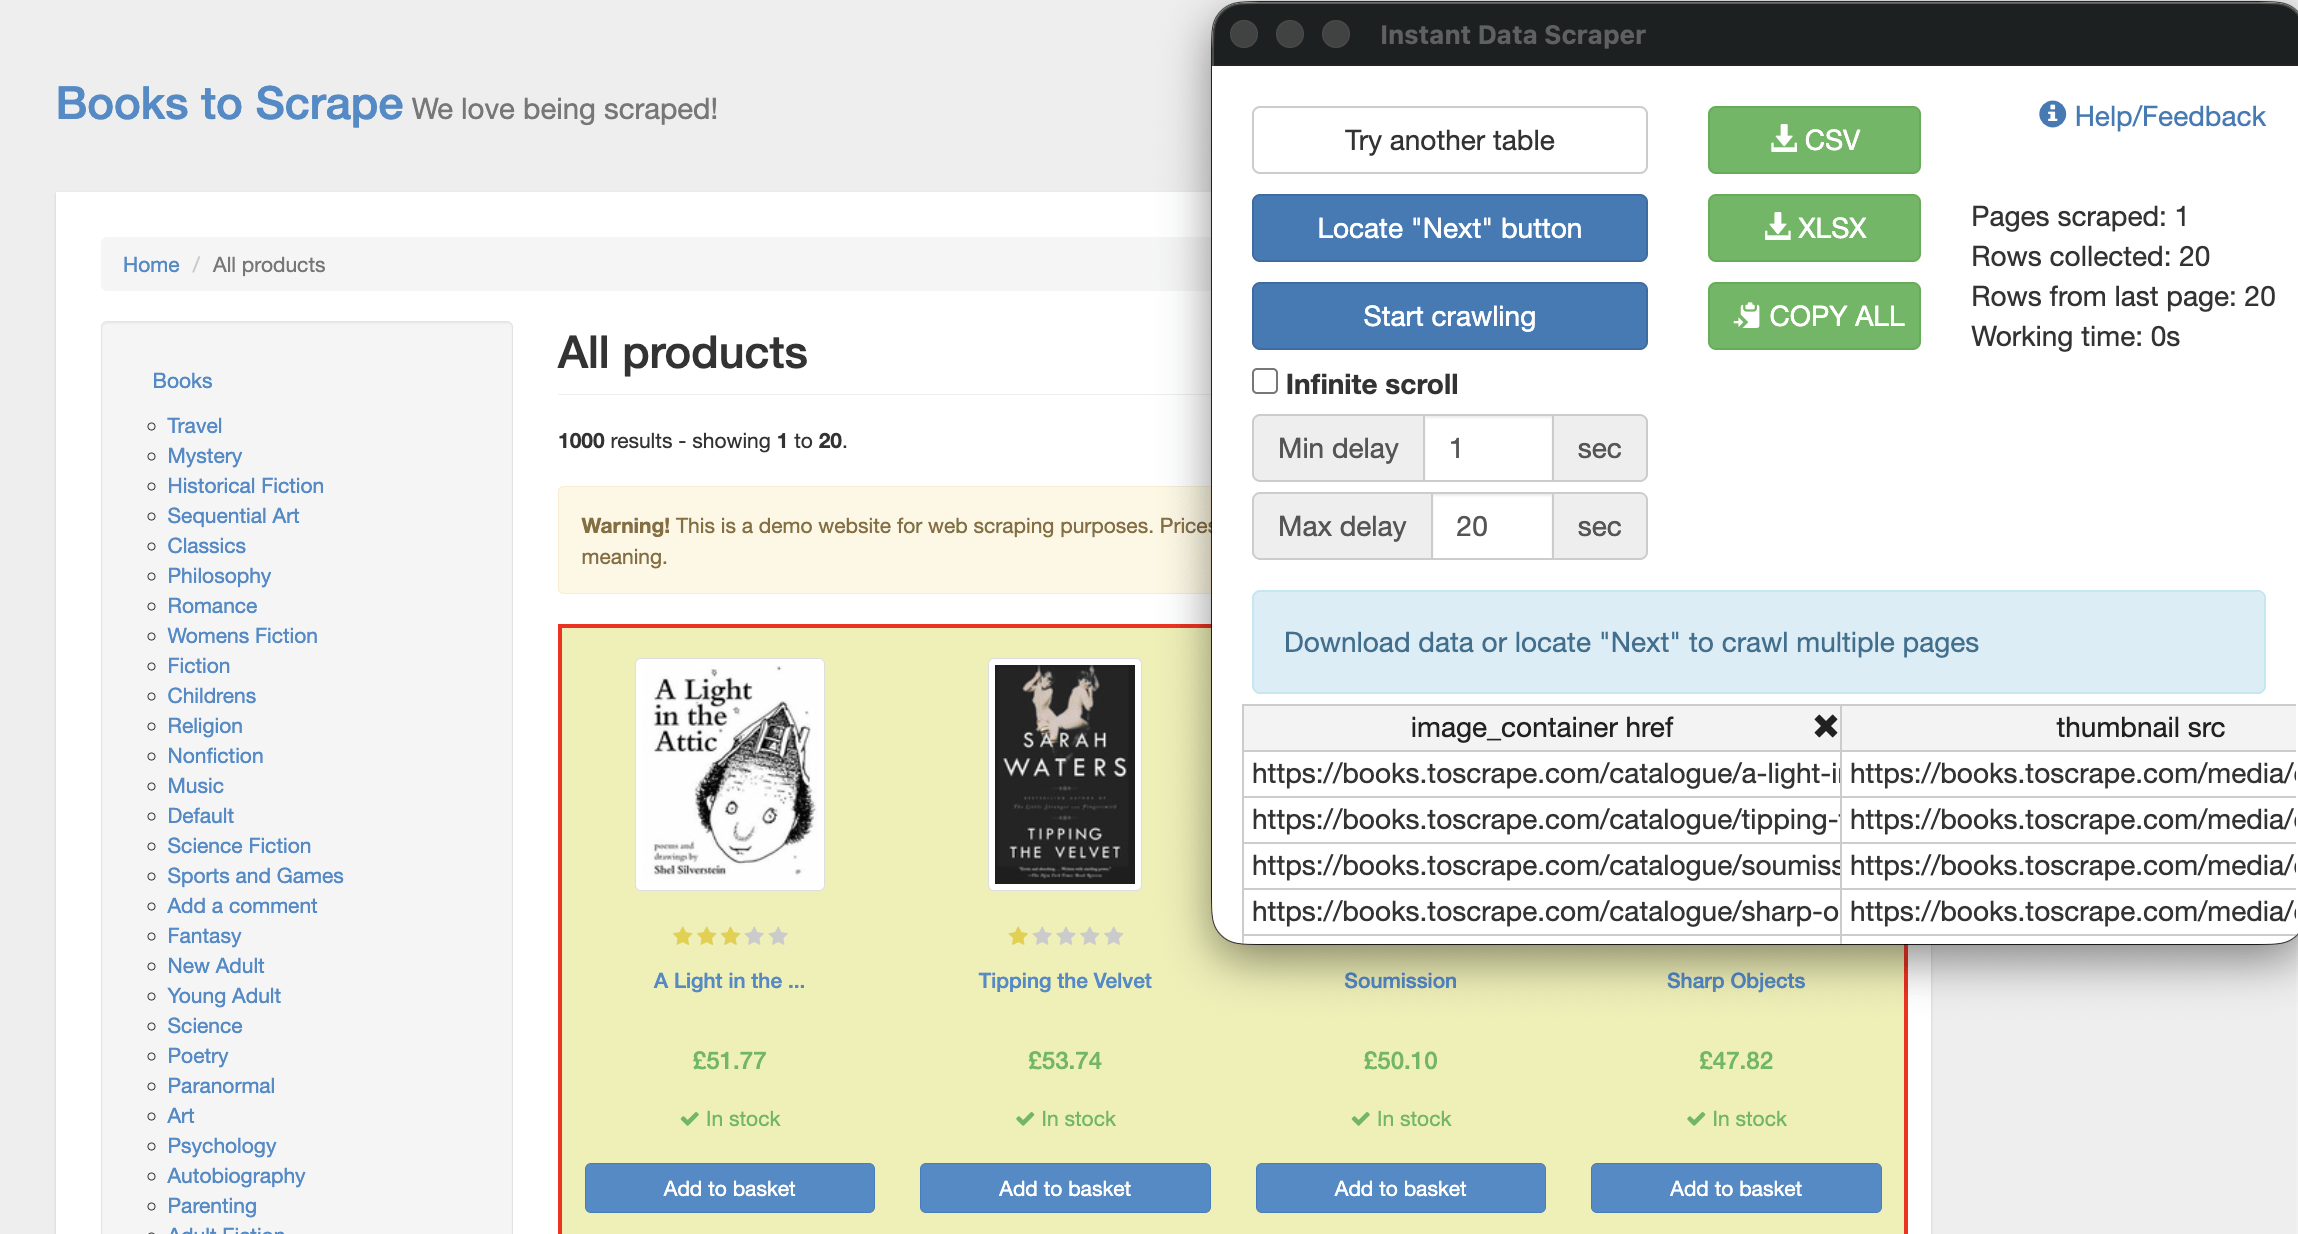The width and height of the screenshot is (2298, 1234).
Task: Click the Books to Scrape site title
Action: tap(229, 104)
